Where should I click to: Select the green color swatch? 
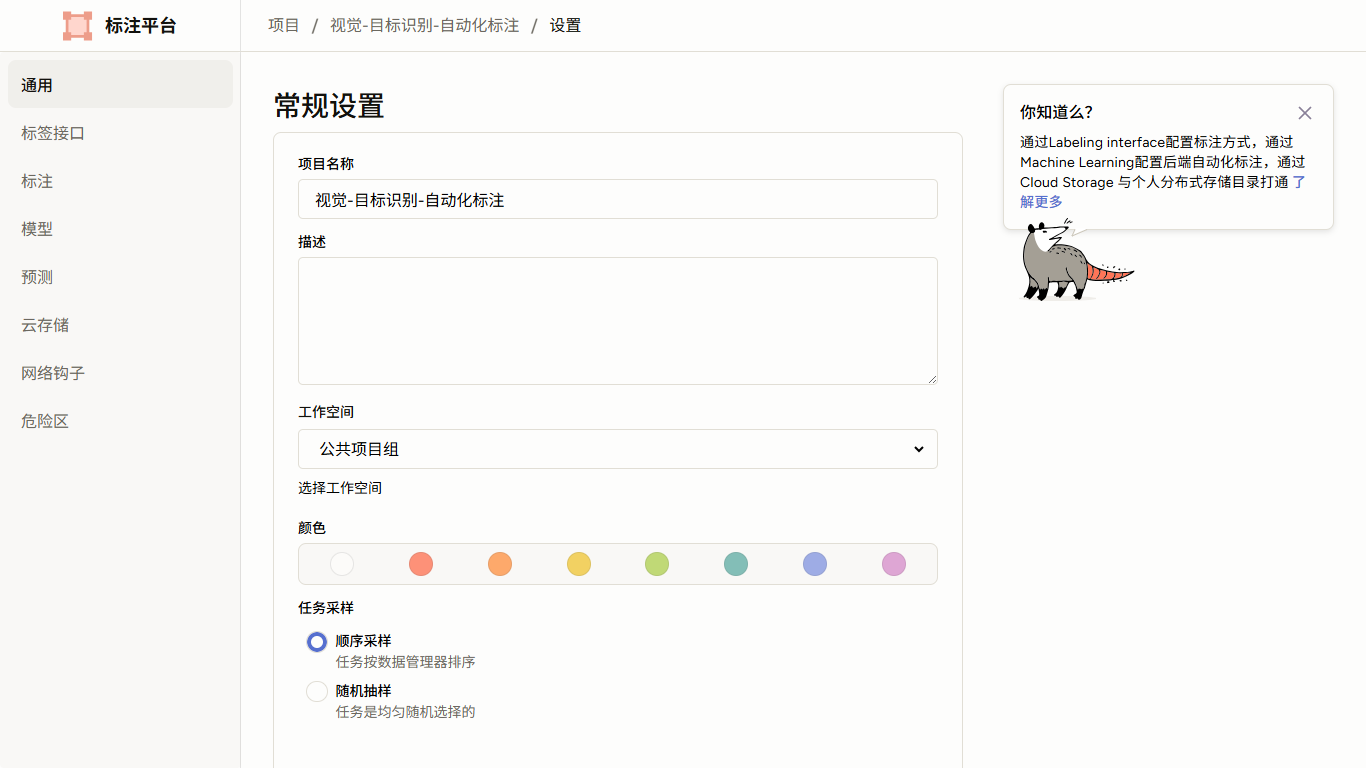coord(657,564)
